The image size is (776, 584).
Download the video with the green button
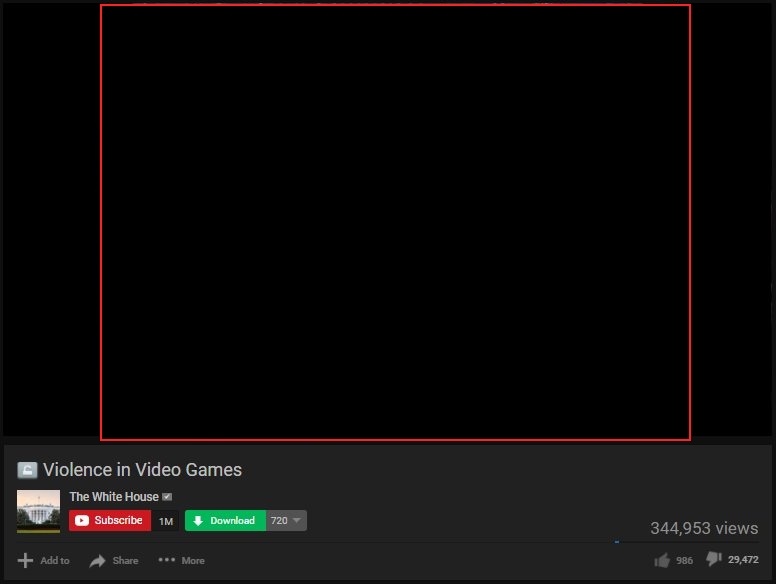[225, 521]
